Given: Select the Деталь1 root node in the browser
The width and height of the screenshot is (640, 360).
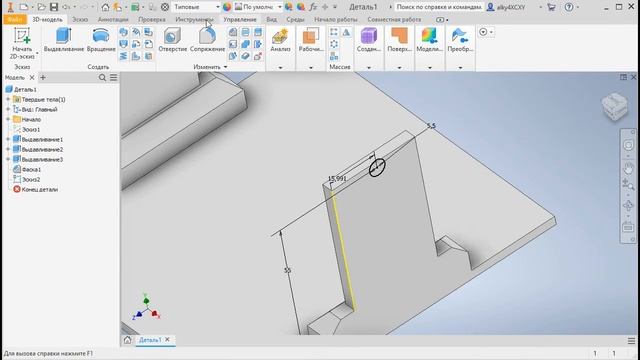Looking at the screenshot, I should click(24, 89).
